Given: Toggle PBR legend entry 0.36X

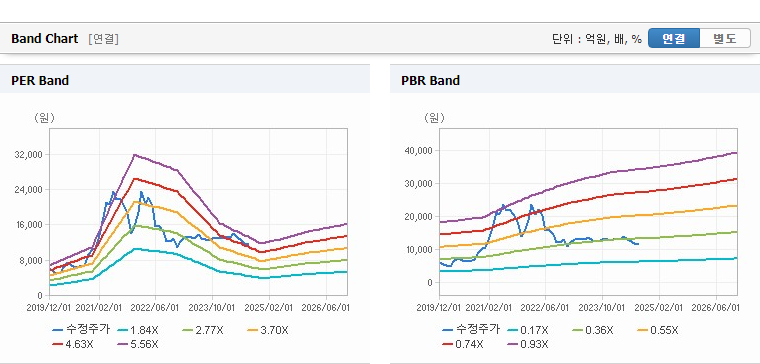Looking at the screenshot, I should (x=593, y=331).
